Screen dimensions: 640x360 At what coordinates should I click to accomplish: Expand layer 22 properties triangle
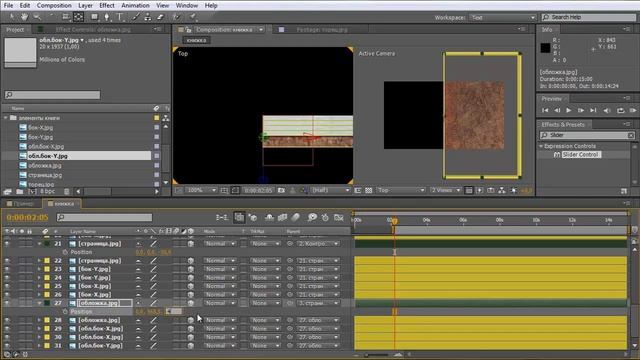click(39, 260)
